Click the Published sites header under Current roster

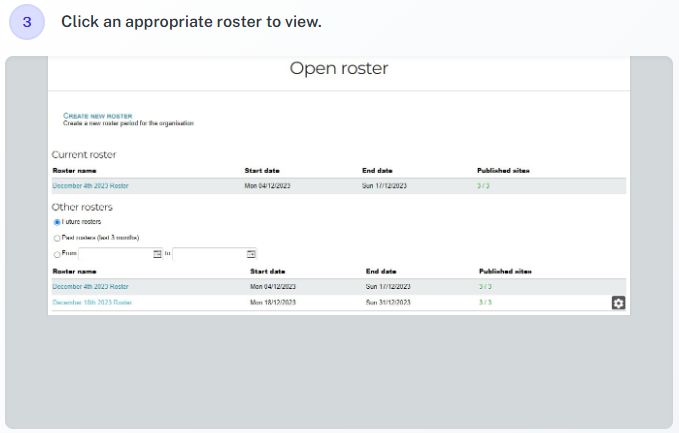click(503, 171)
